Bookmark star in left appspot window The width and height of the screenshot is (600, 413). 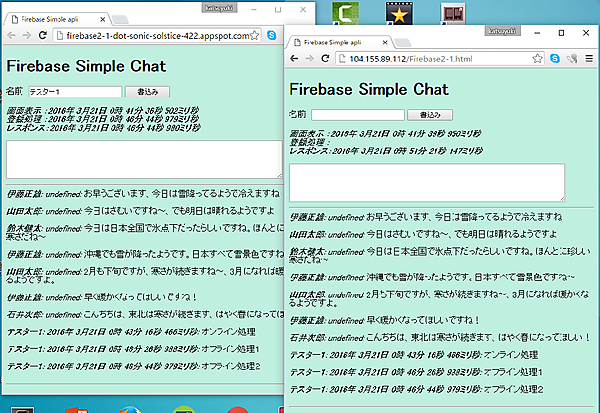coord(254,36)
